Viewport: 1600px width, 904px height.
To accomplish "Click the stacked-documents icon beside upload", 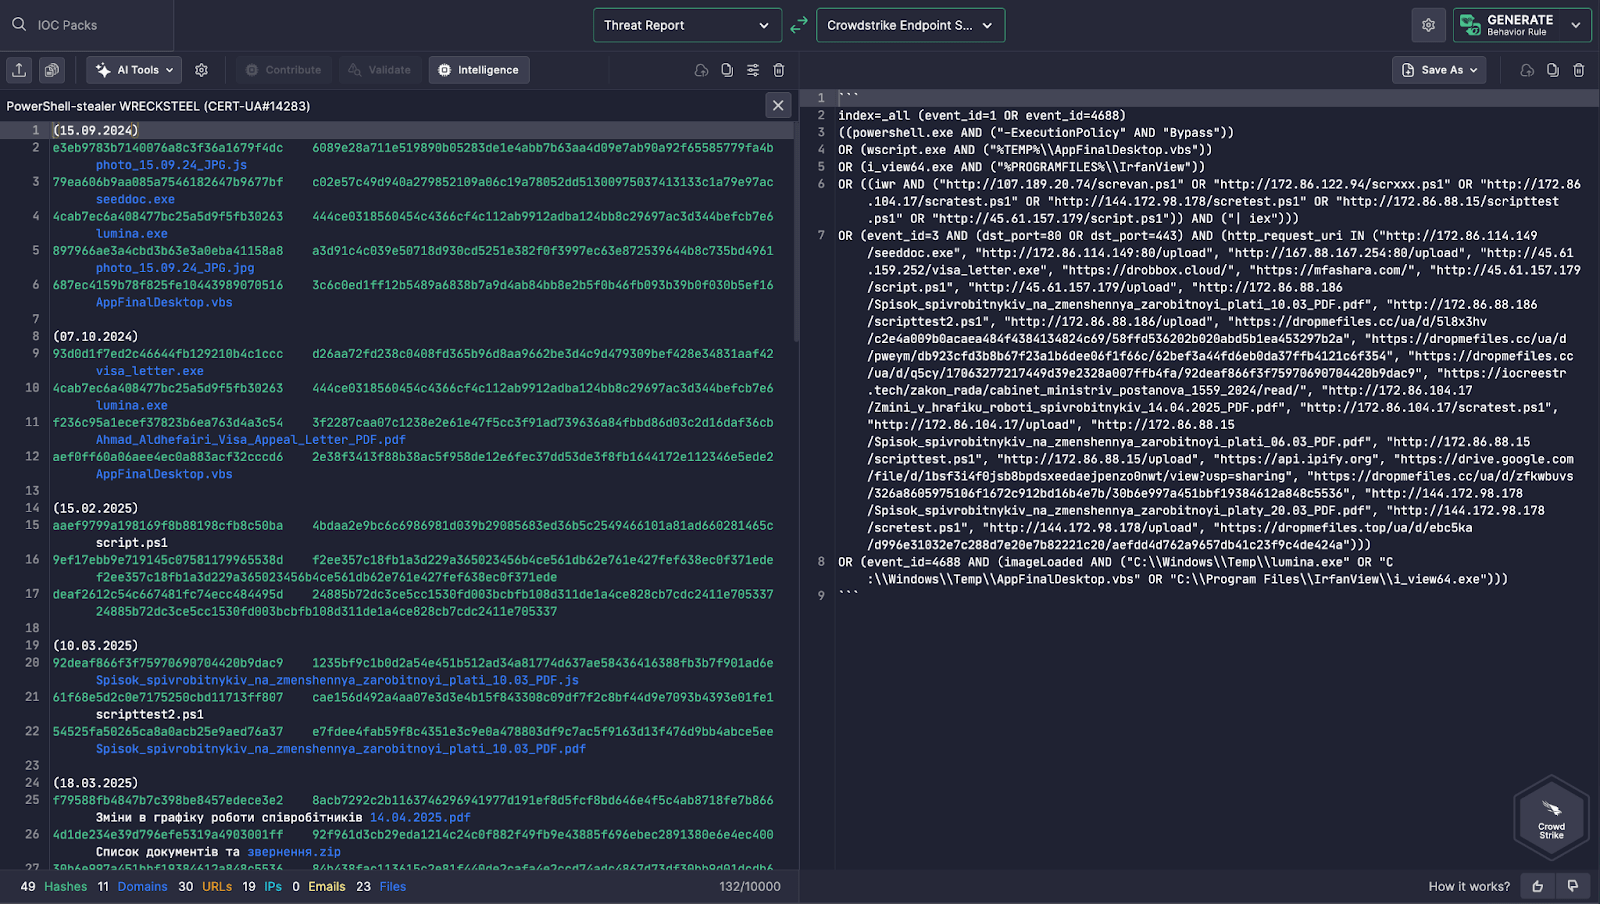I will click(52, 70).
